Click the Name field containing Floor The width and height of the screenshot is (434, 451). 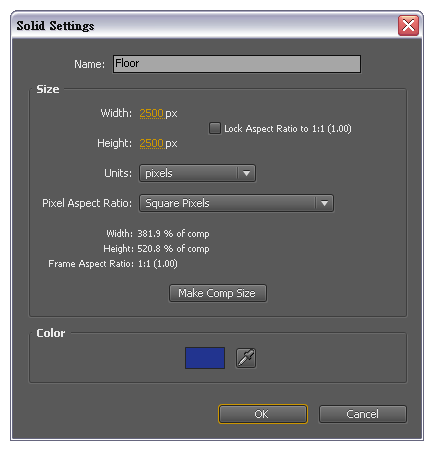pos(237,64)
